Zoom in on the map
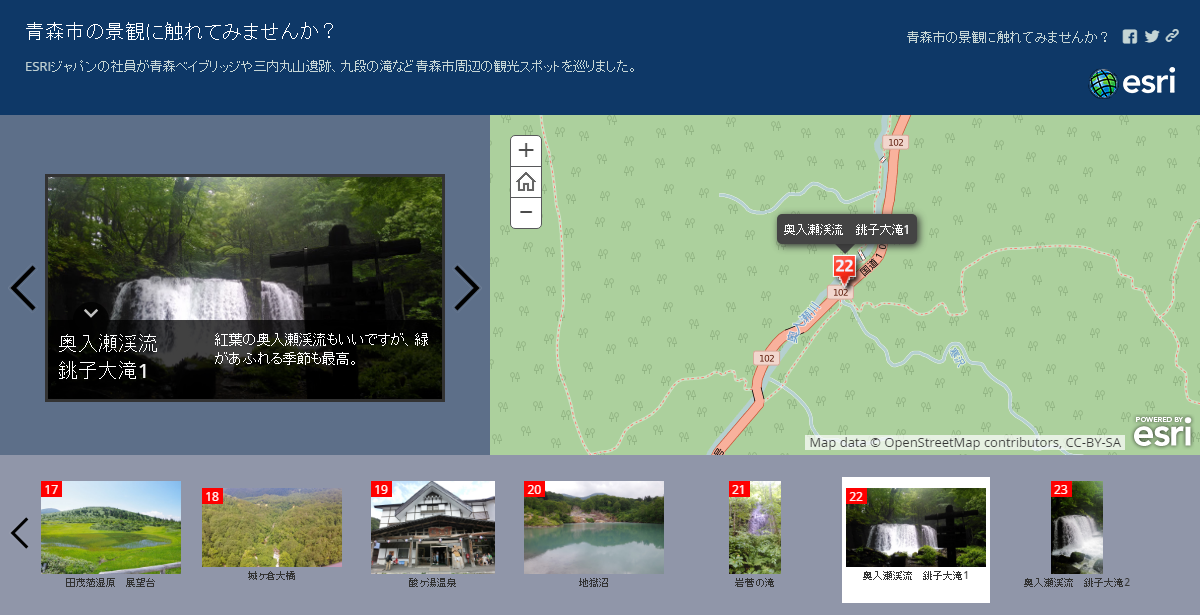This screenshot has width=1200, height=615. coord(525,150)
